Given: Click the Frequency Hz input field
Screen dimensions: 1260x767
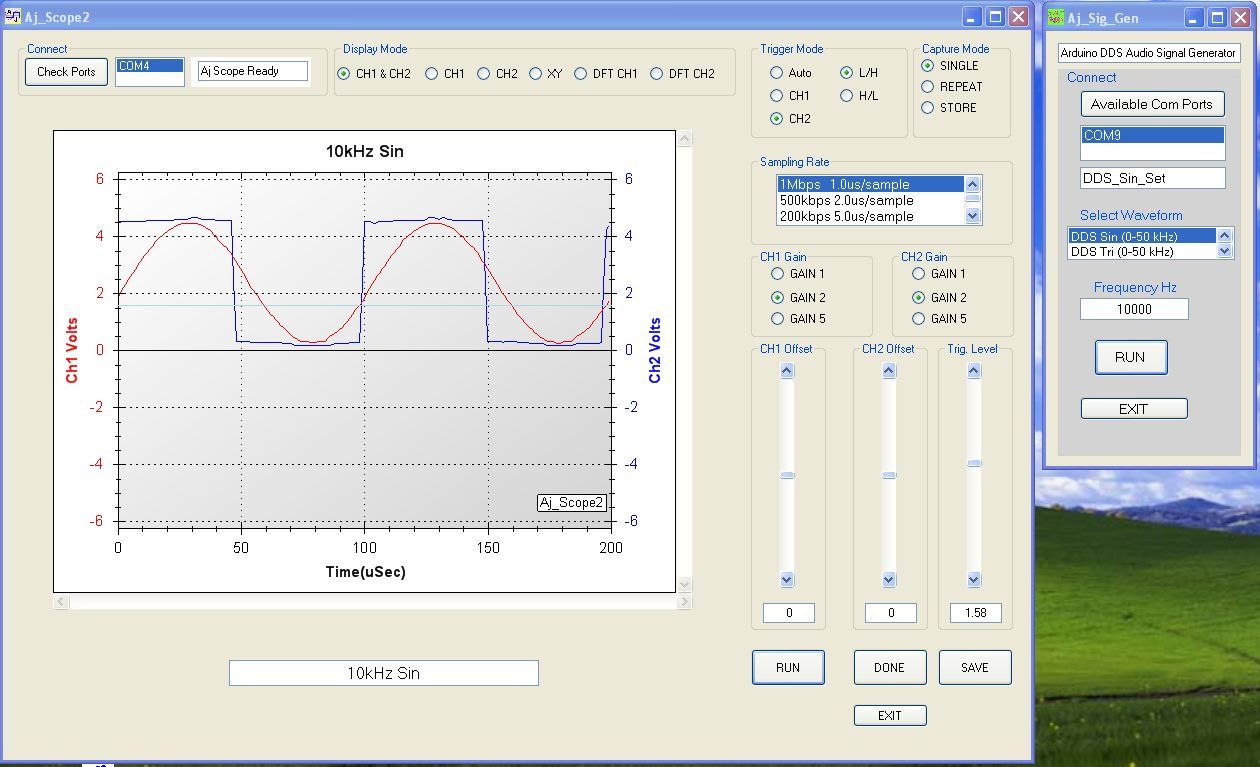Looking at the screenshot, I should point(1134,309).
